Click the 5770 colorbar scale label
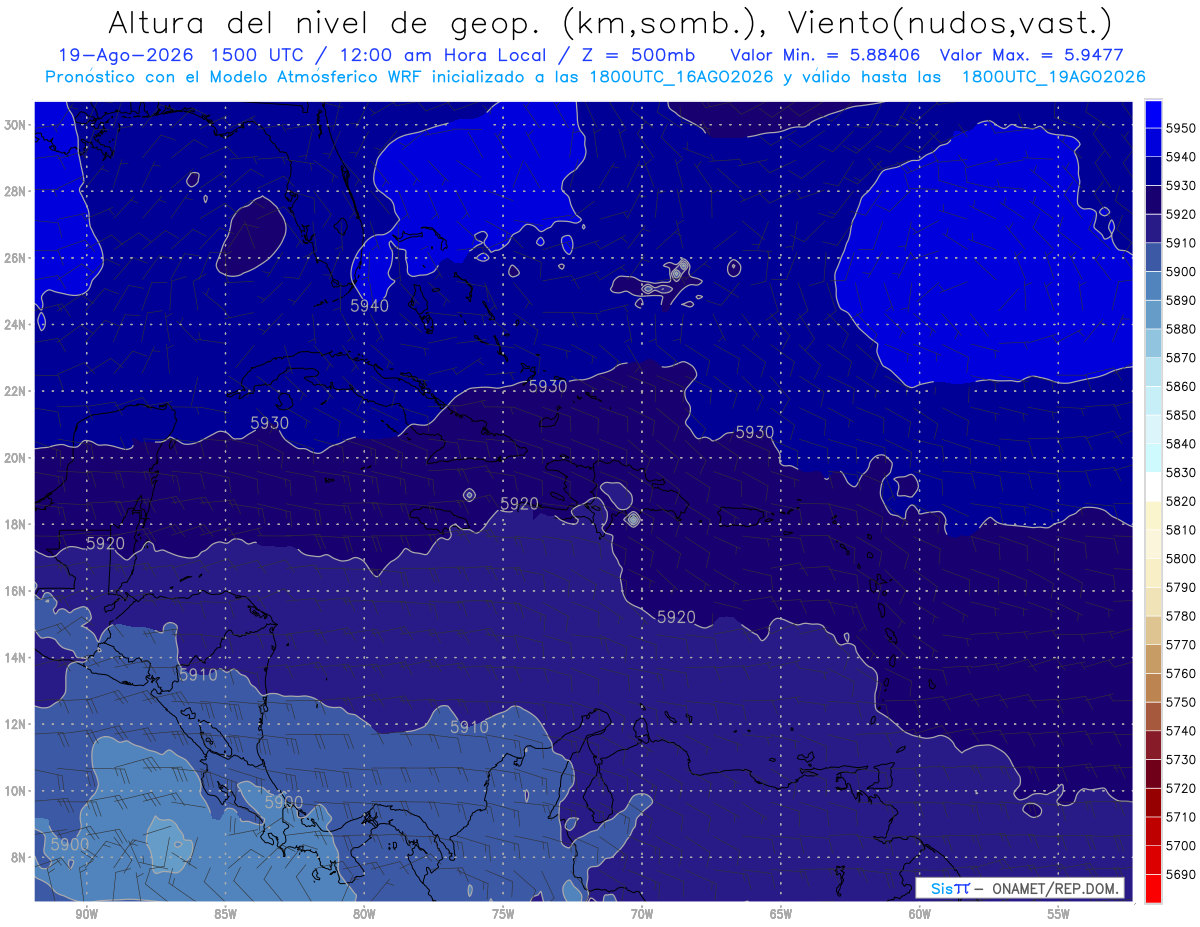Viewport: 1200px width, 927px height. pyautogui.click(x=1181, y=644)
